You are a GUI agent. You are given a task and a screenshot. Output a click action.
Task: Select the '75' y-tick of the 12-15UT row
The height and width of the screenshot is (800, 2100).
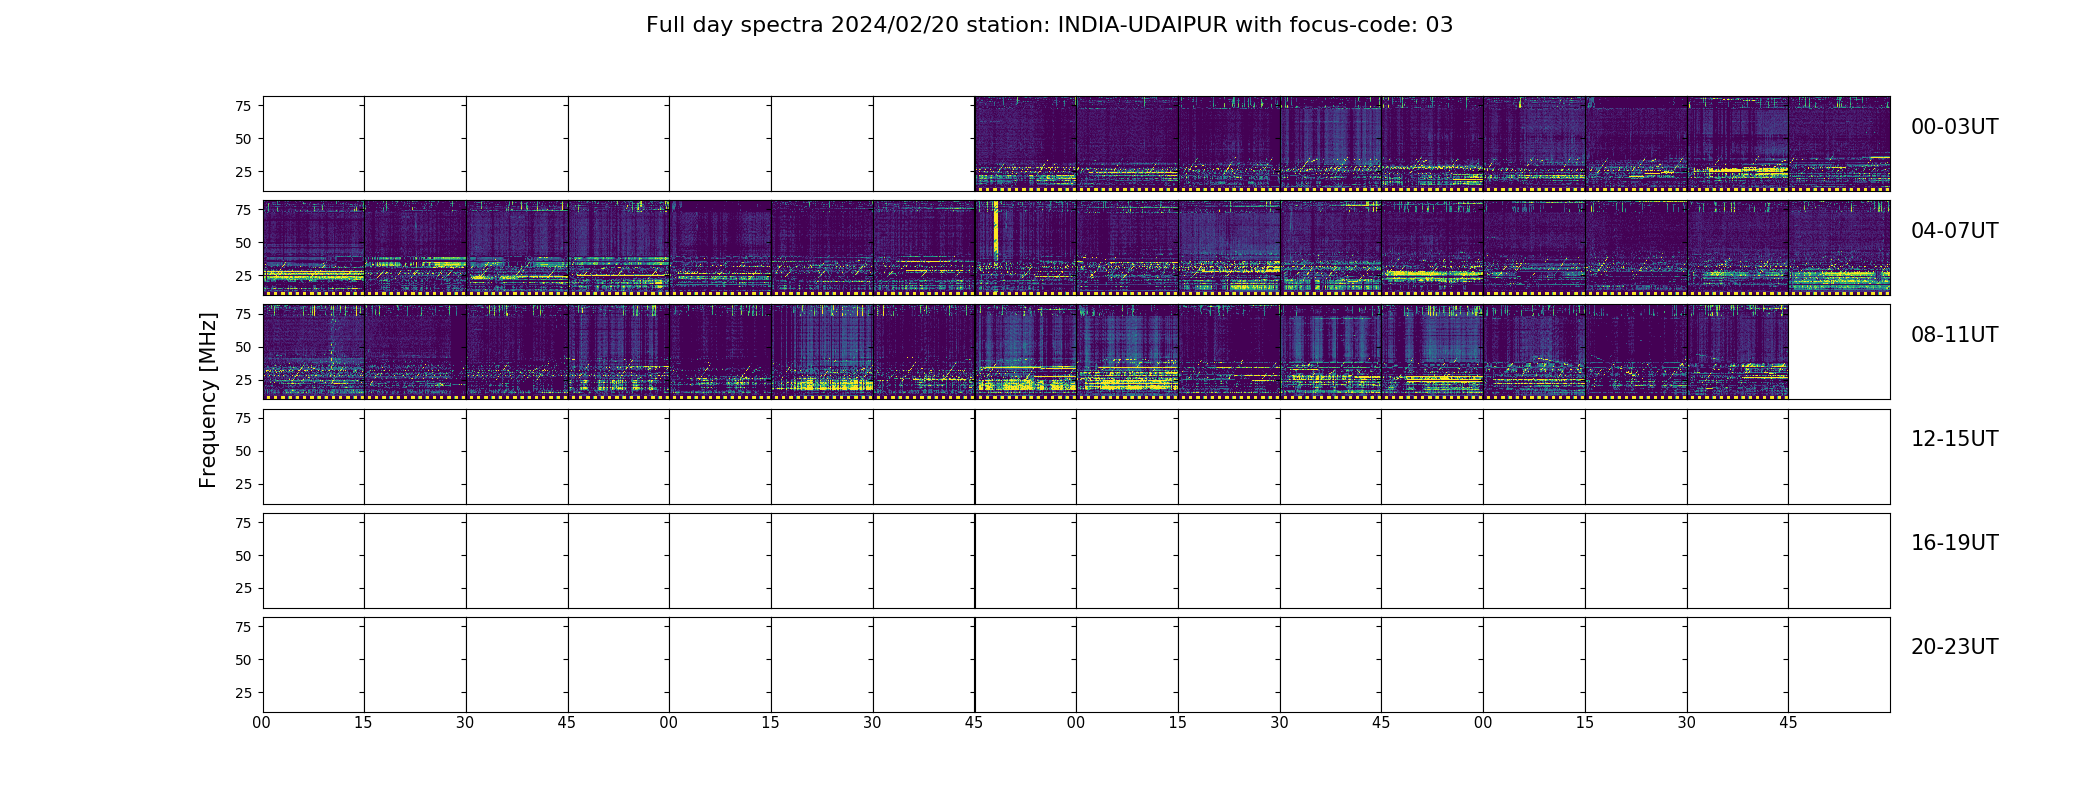pos(243,418)
